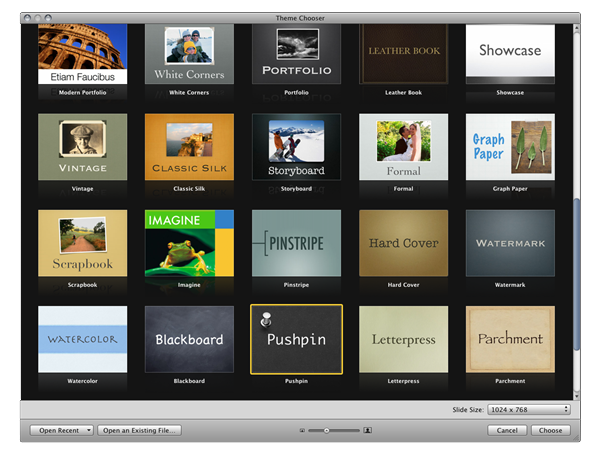
Task: Choose the Blackboard theme
Action: (x=189, y=339)
